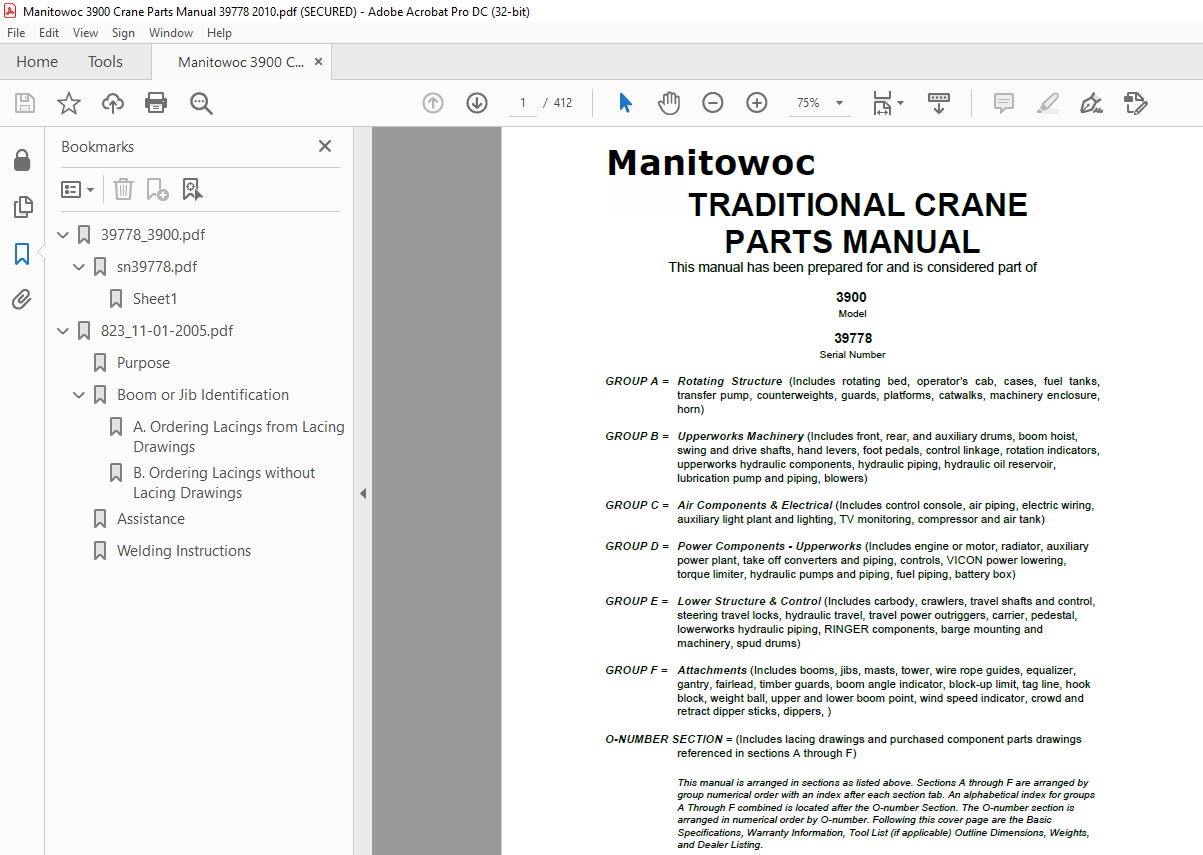Open the bookmarks options dropdown menu
The width and height of the screenshot is (1203, 855).
tap(78, 189)
